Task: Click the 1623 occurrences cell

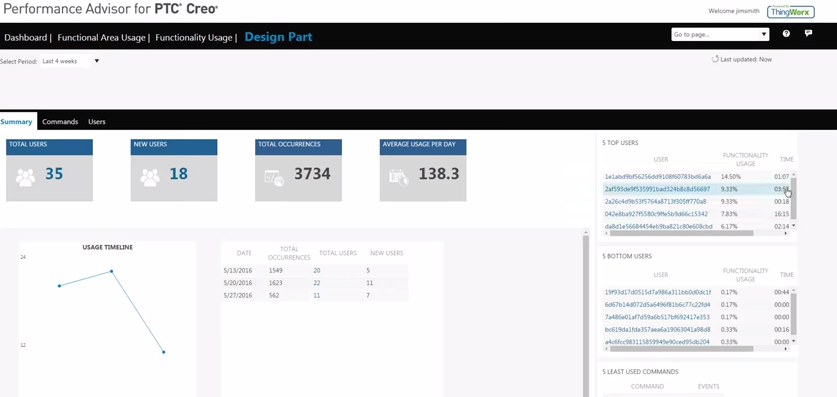Action: pyautogui.click(x=276, y=283)
